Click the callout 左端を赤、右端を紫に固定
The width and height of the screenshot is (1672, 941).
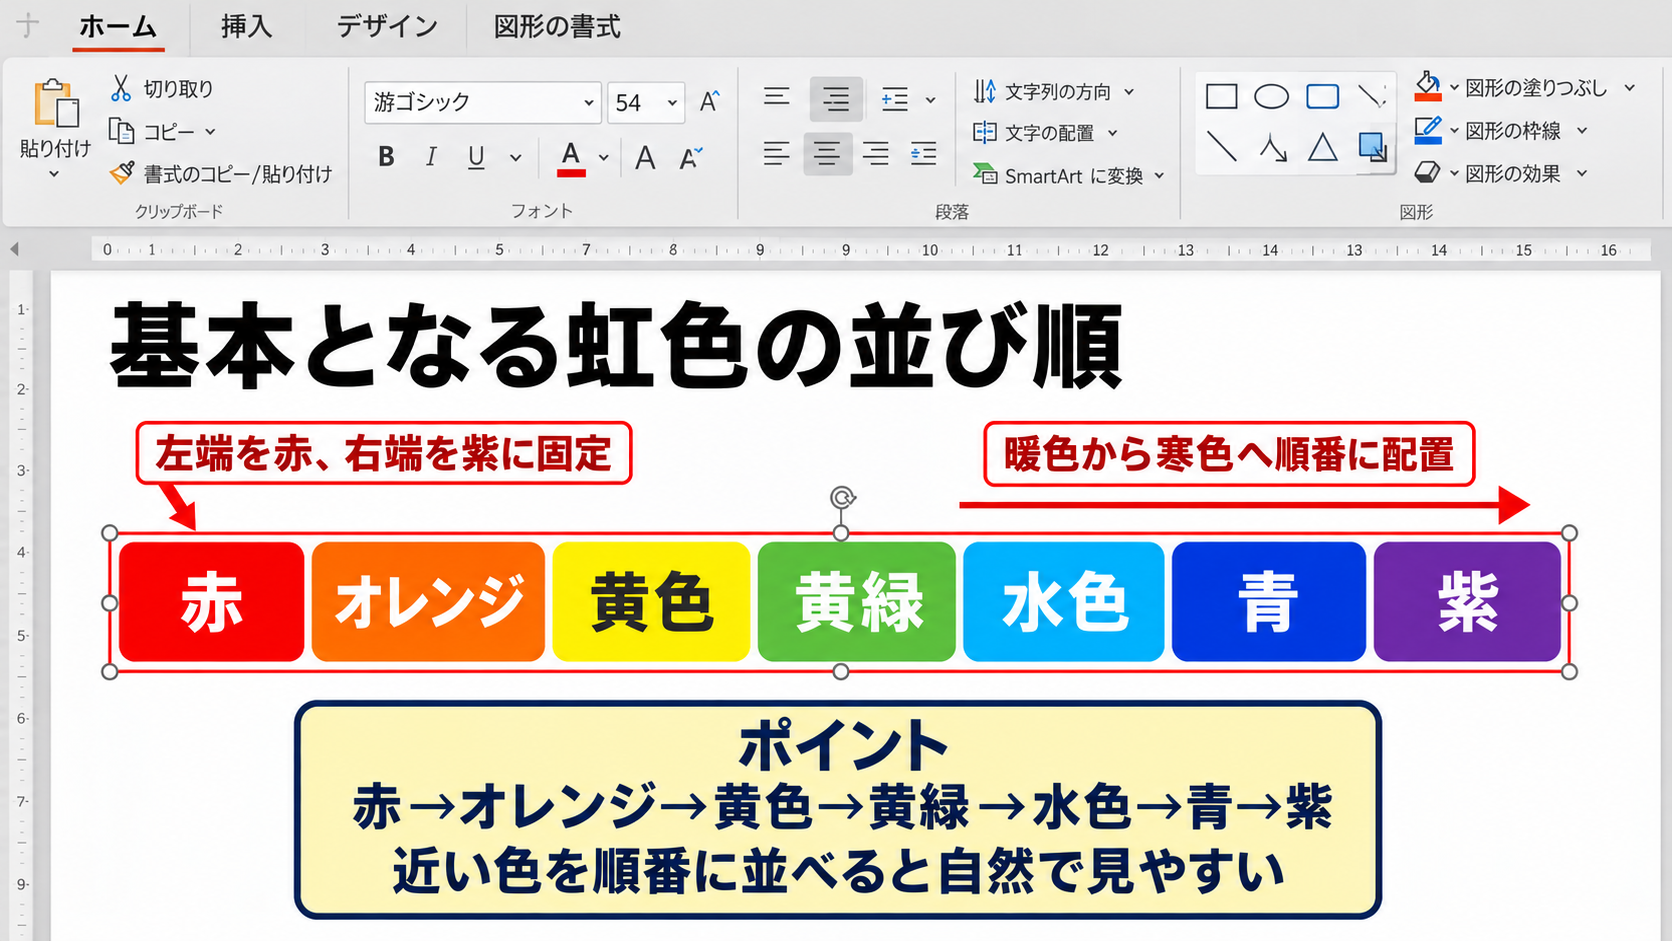pyautogui.click(x=383, y=454)
